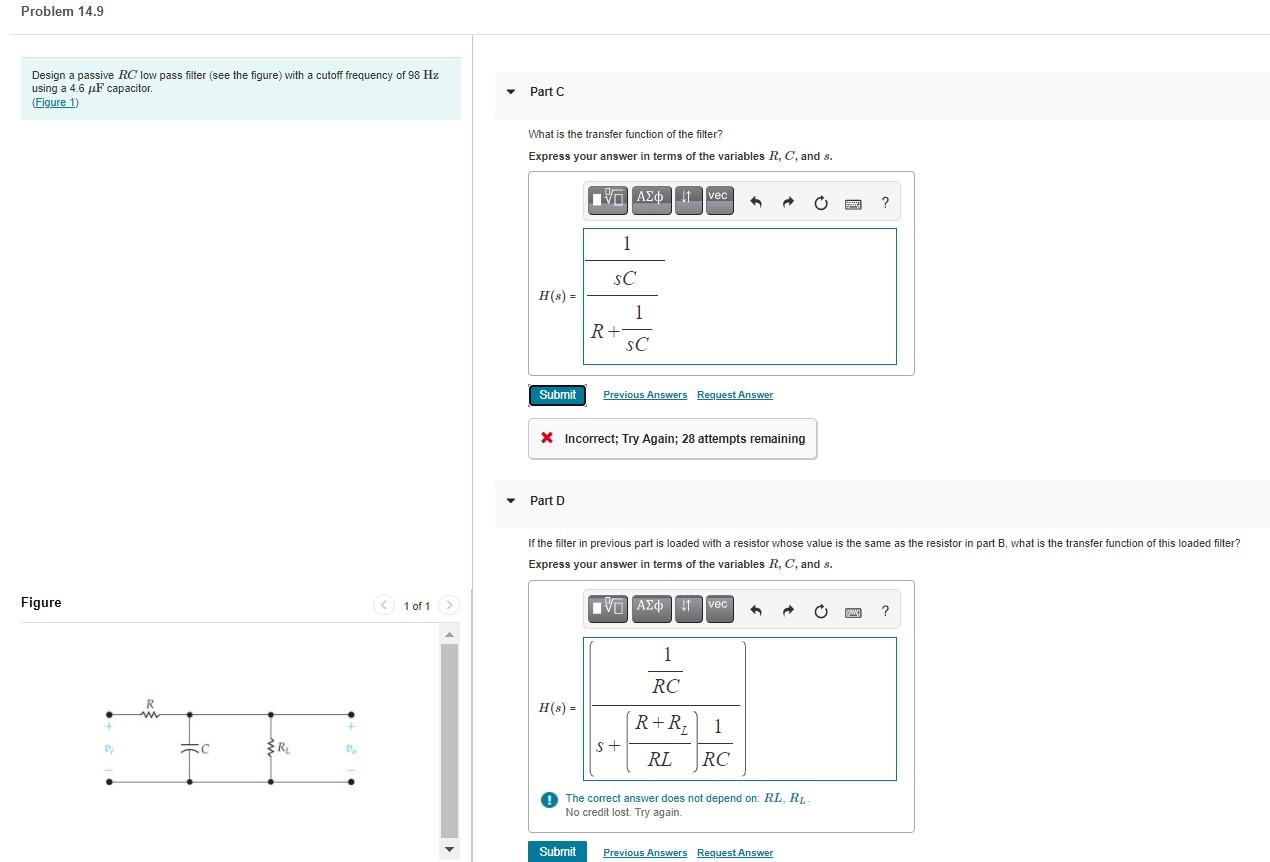Click Request Answer link for Part D
1270x862 pixels.
point(735,853)
